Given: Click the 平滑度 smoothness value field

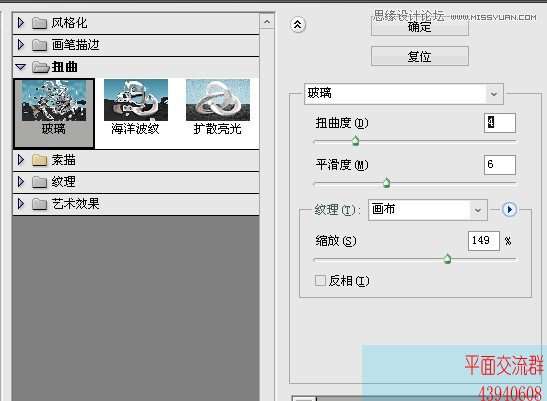Looking at the screenshot, I should point(500,165).
